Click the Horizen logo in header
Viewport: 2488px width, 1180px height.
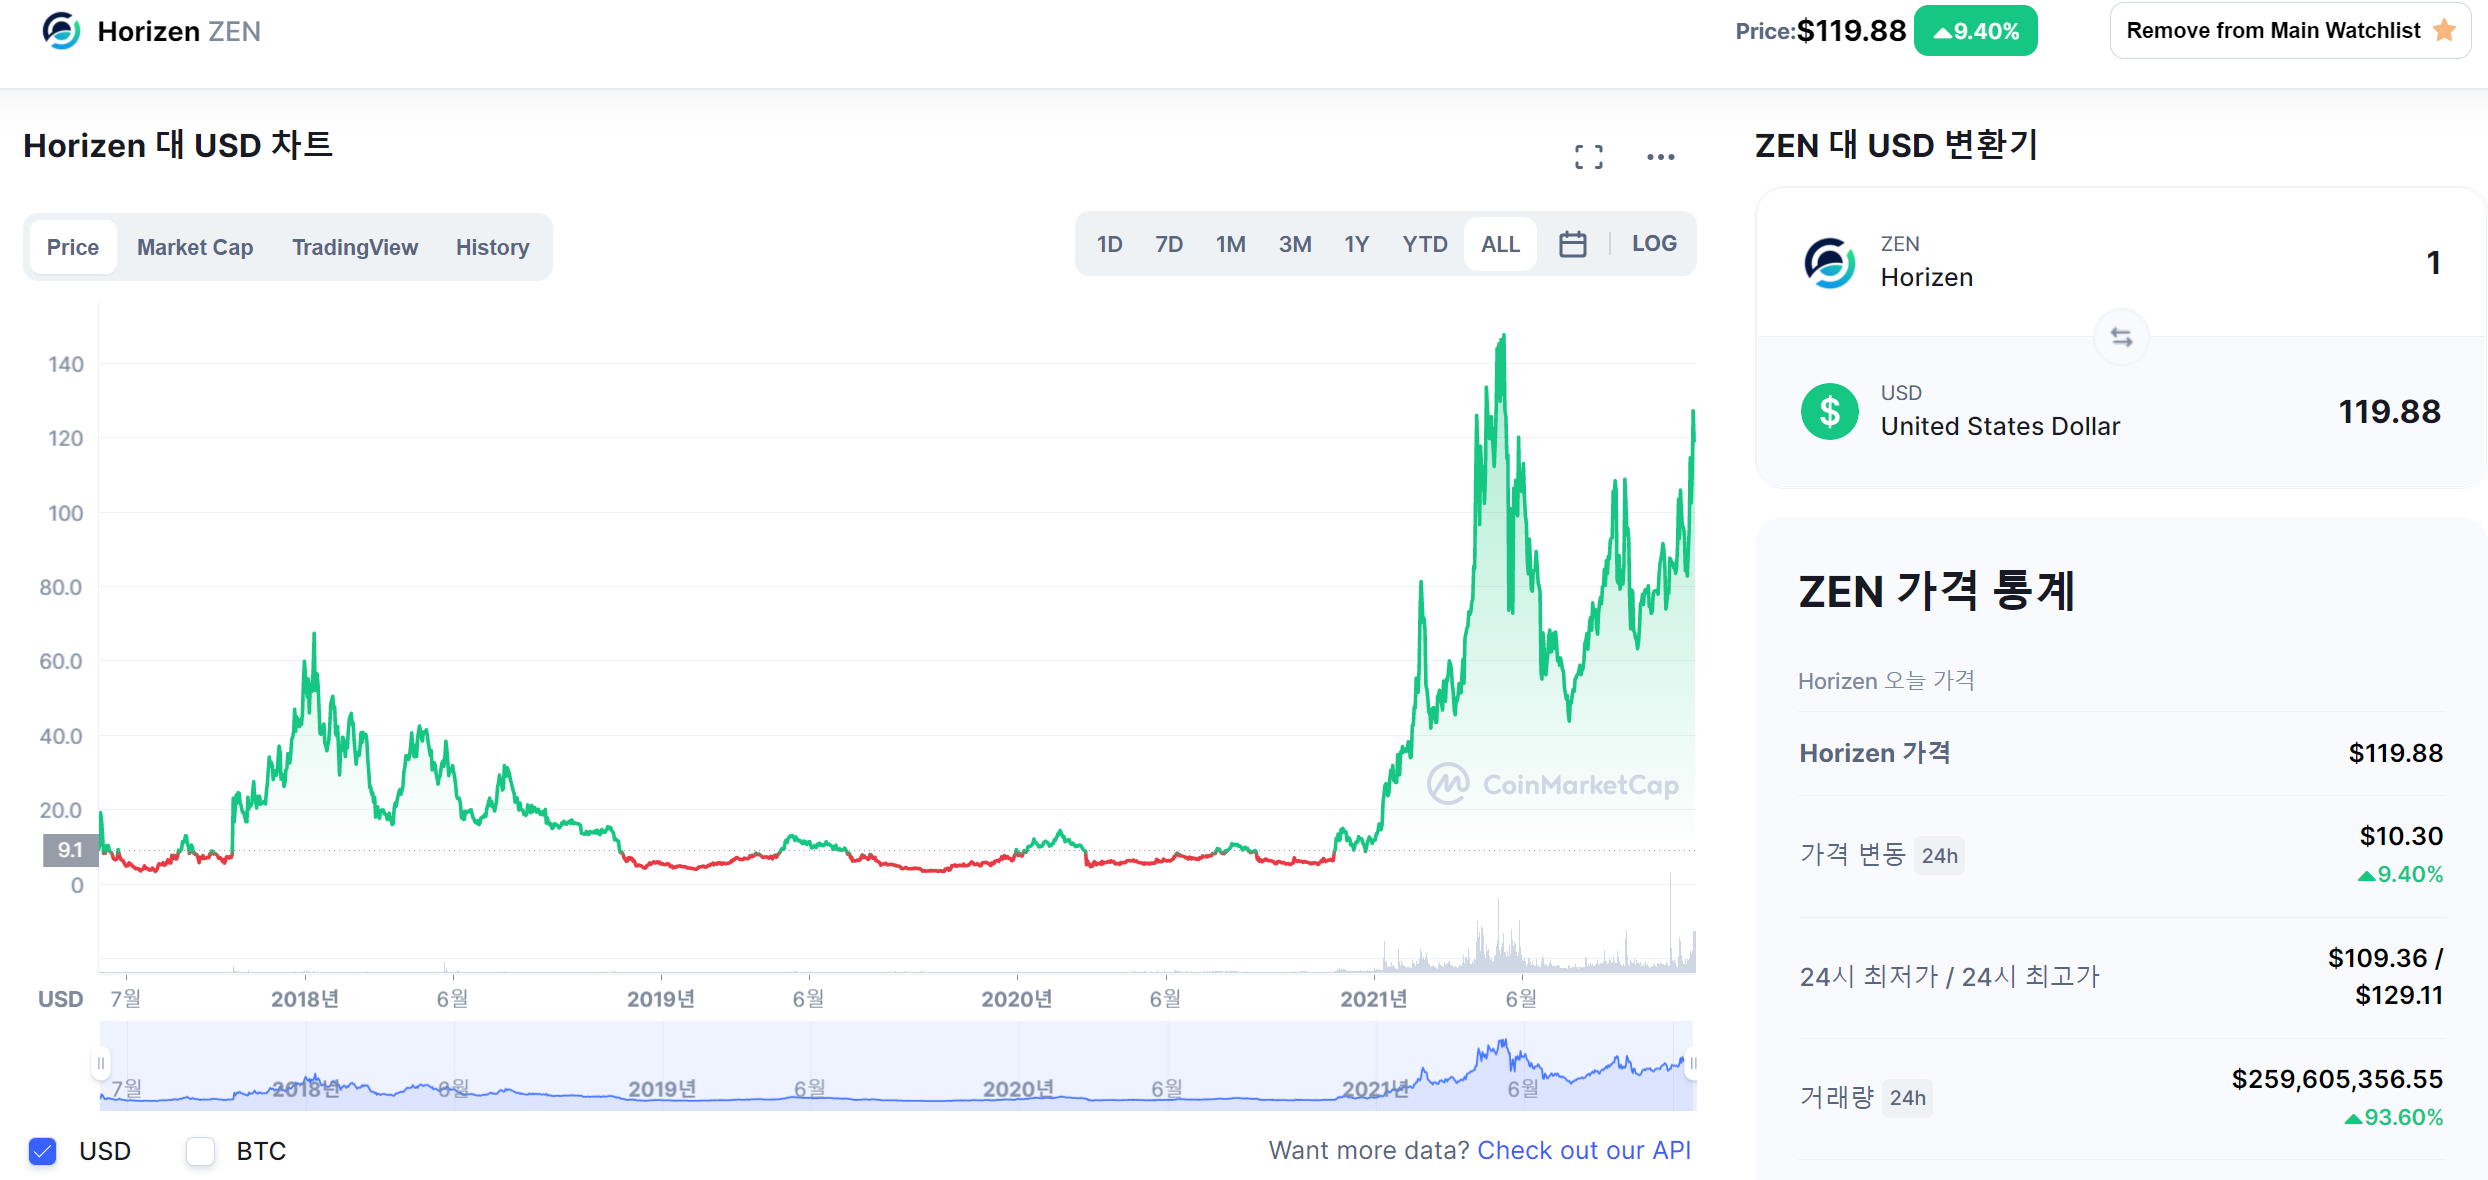61,31
